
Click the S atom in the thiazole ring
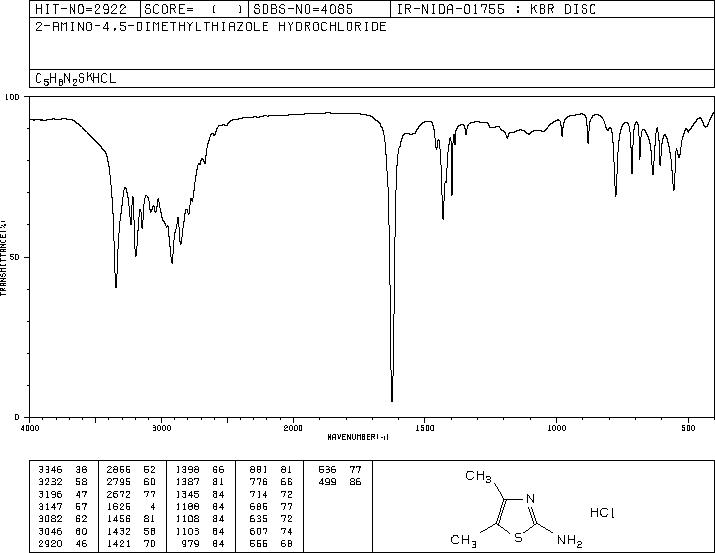(518, 538)
